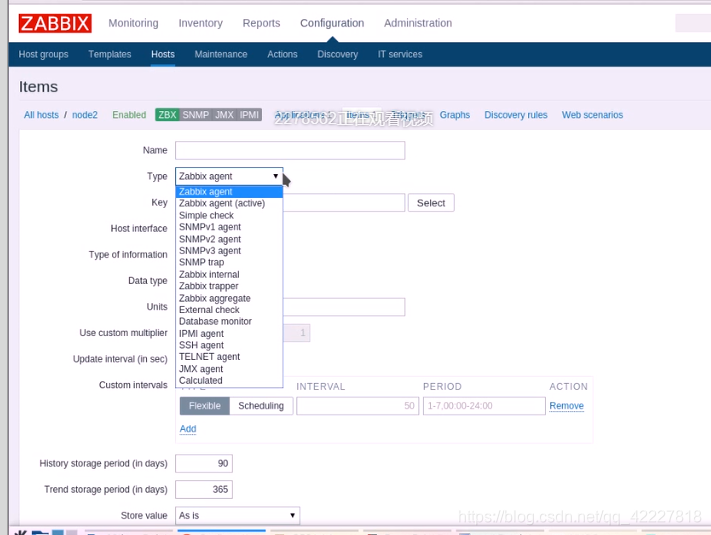This screenshot has height=535, width=711.
Task: Choose SNMPv1 agent type option
Action: pos(229,227)
